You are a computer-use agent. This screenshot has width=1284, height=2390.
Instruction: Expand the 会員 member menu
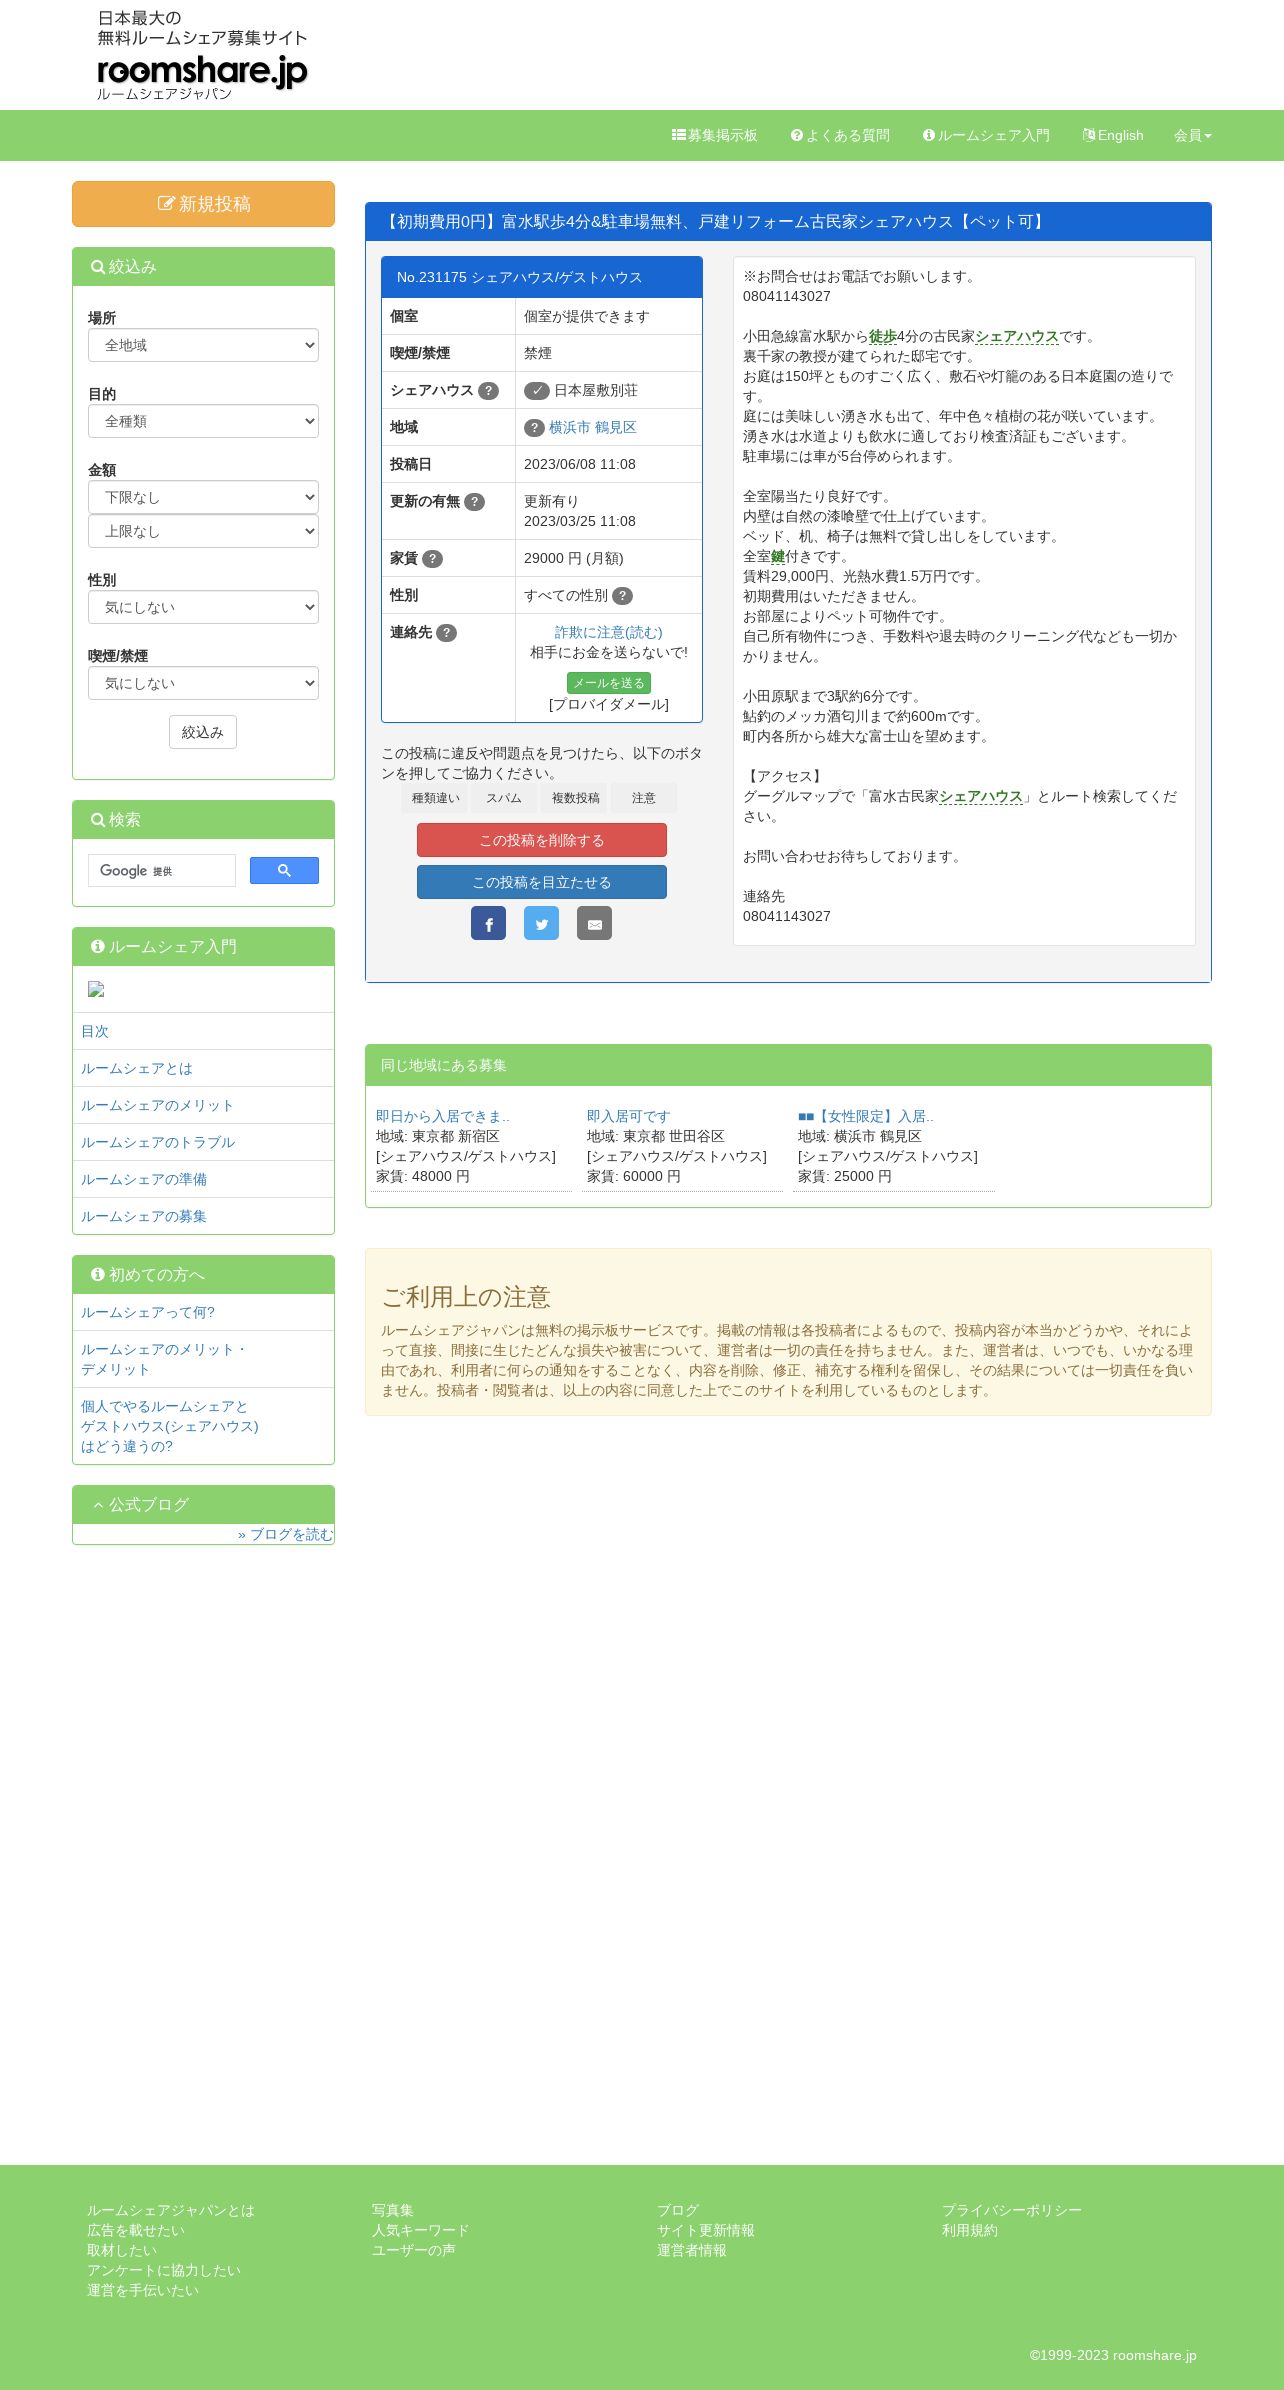tap(1192, 135)
